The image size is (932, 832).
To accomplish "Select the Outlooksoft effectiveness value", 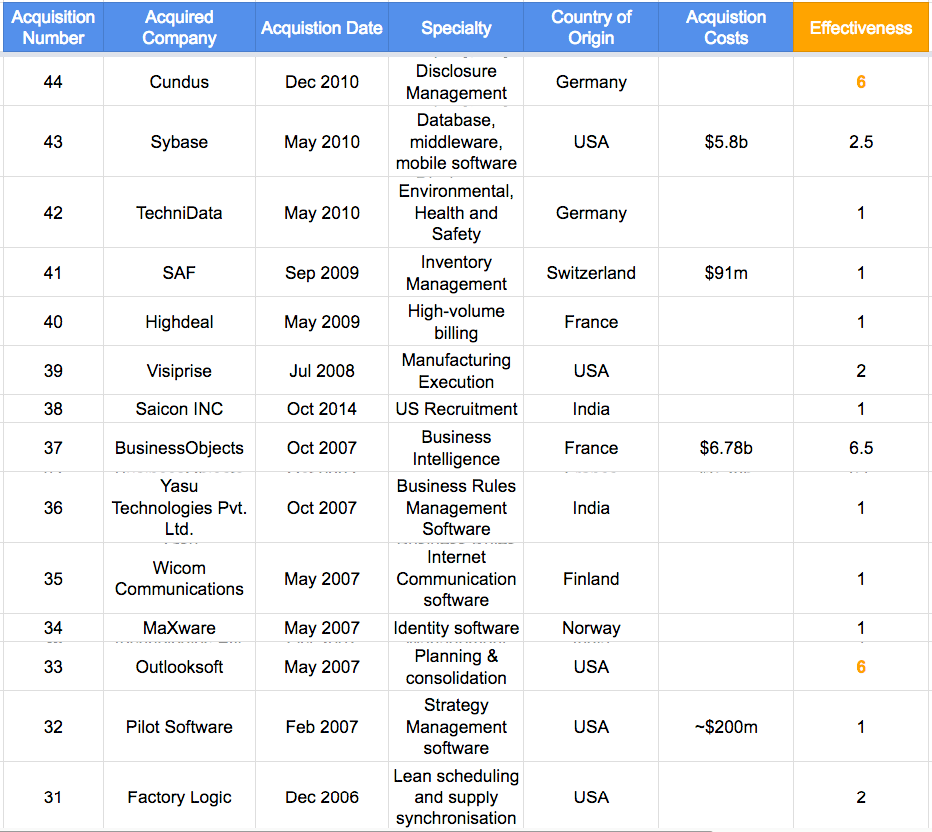I will click(x=861, y=666).
